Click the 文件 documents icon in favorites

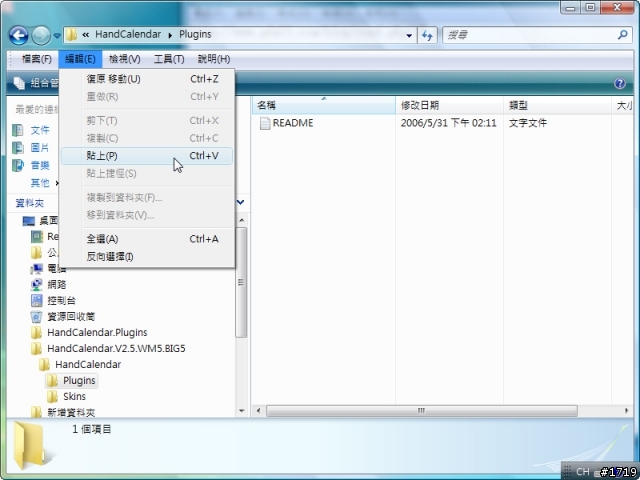[18, 130]
